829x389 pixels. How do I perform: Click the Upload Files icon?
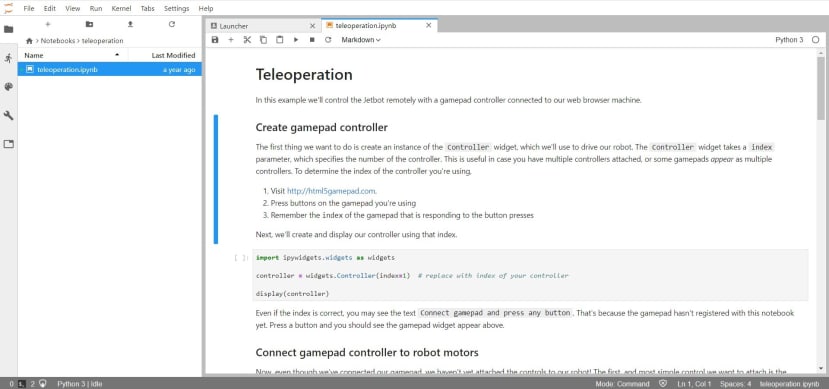[130, 24]
